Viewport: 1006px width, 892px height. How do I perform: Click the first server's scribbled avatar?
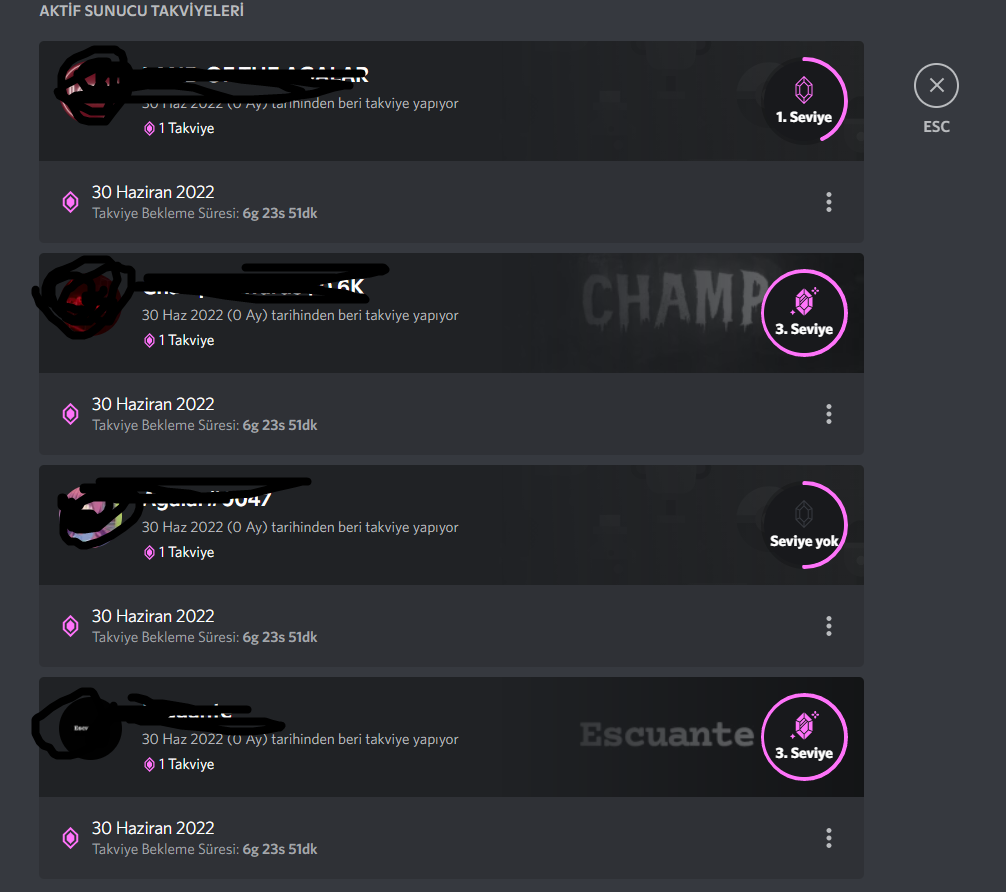91,90
